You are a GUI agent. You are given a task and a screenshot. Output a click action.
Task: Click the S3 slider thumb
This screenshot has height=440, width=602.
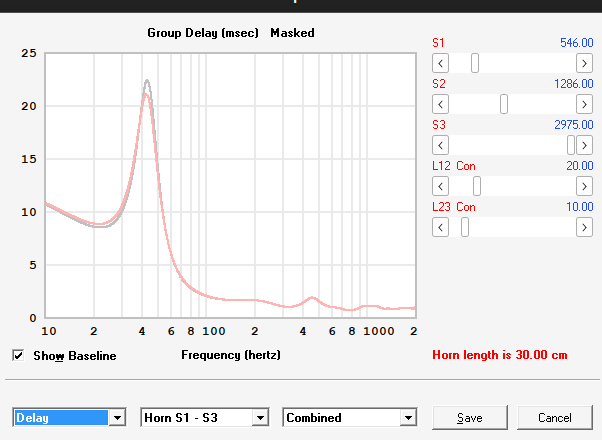pyautogui.click(x=571, y=146)
